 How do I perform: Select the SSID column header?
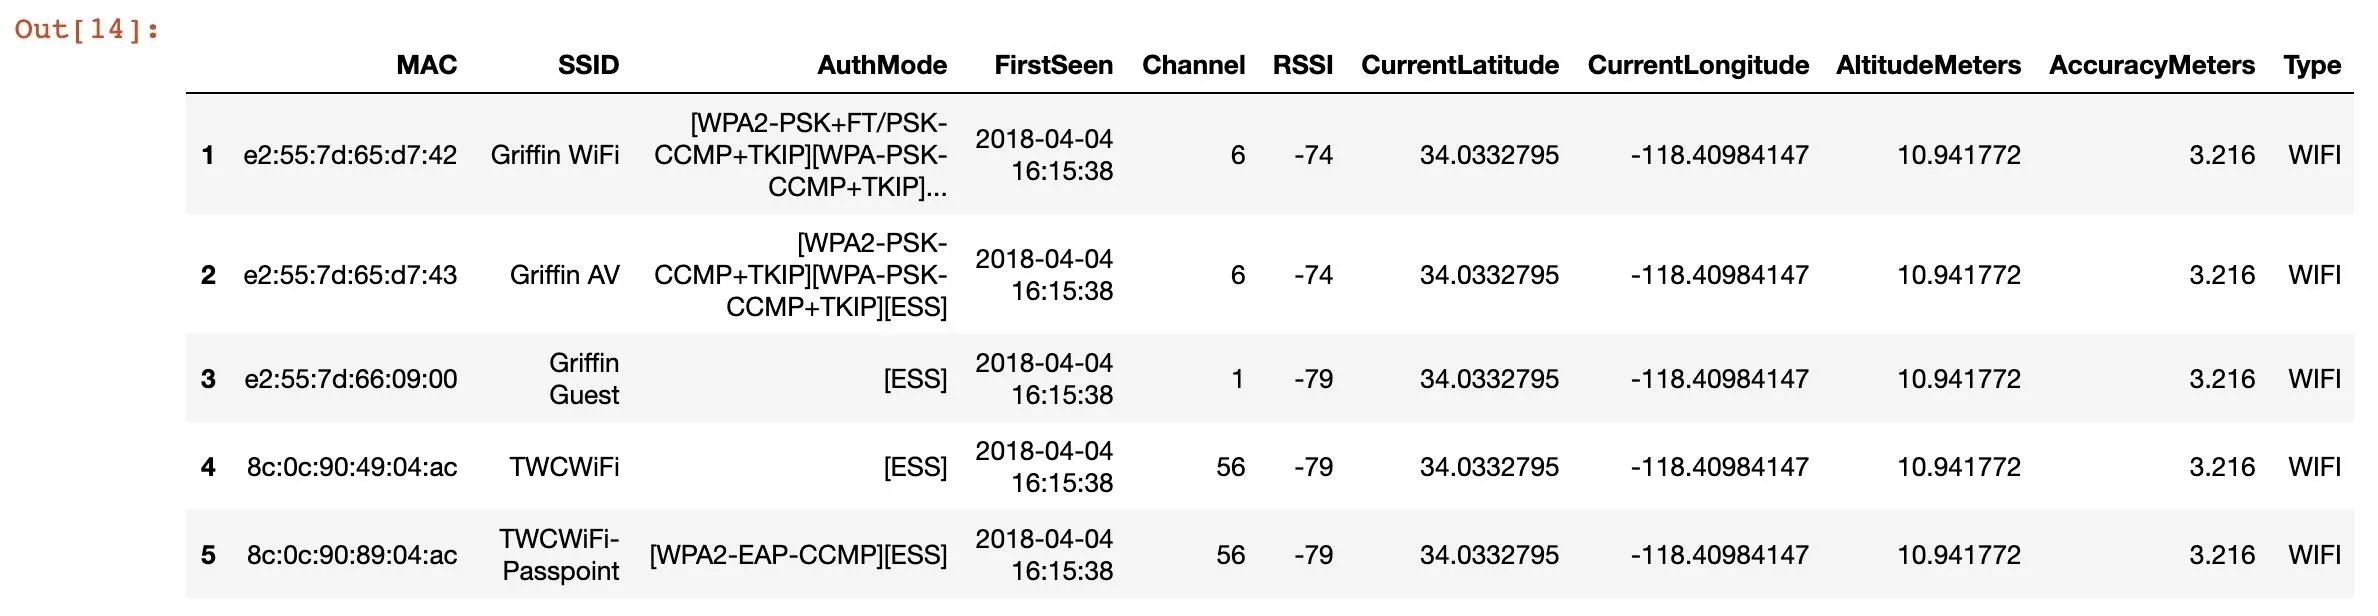[x=588, y=66]
